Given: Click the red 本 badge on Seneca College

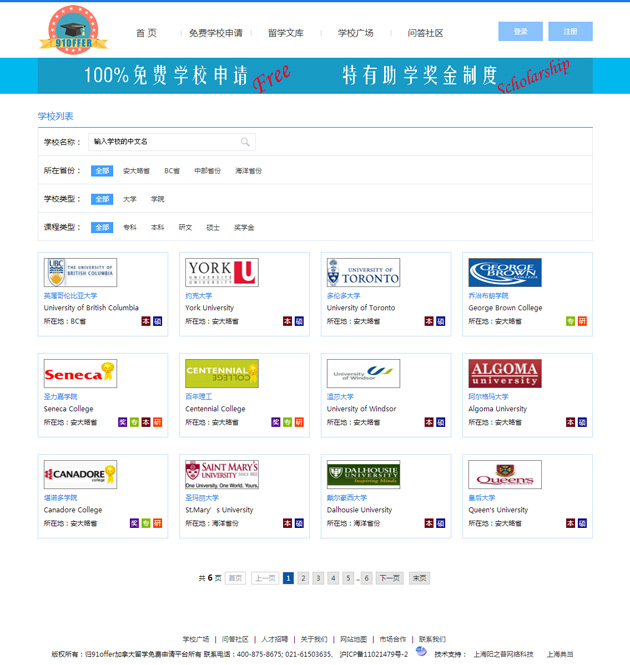Looking at the screenshot, I should coord(146,422).
